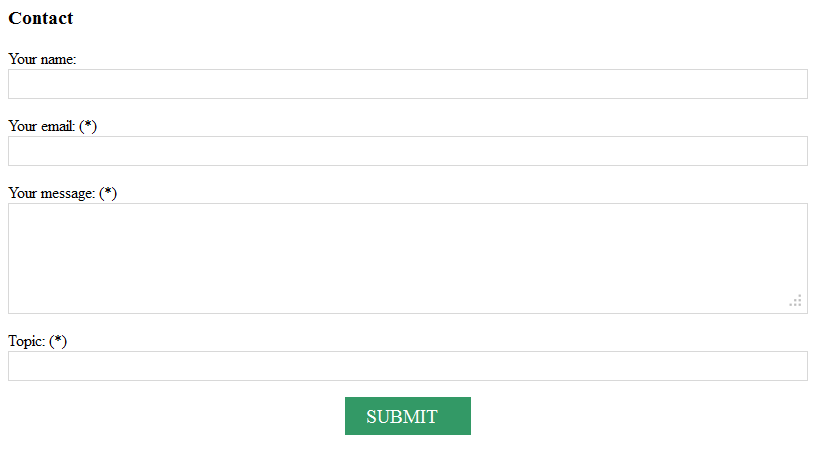Focus the Your name text field

point(407,84)
